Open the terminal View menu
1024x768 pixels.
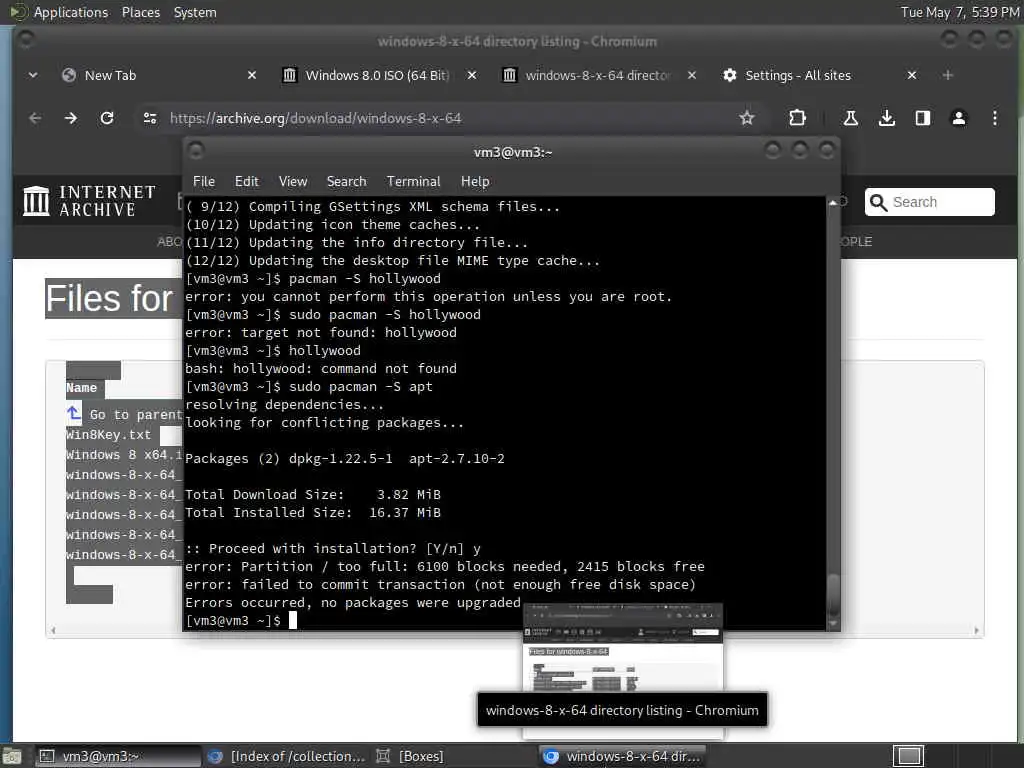click(x=293, y=182)
